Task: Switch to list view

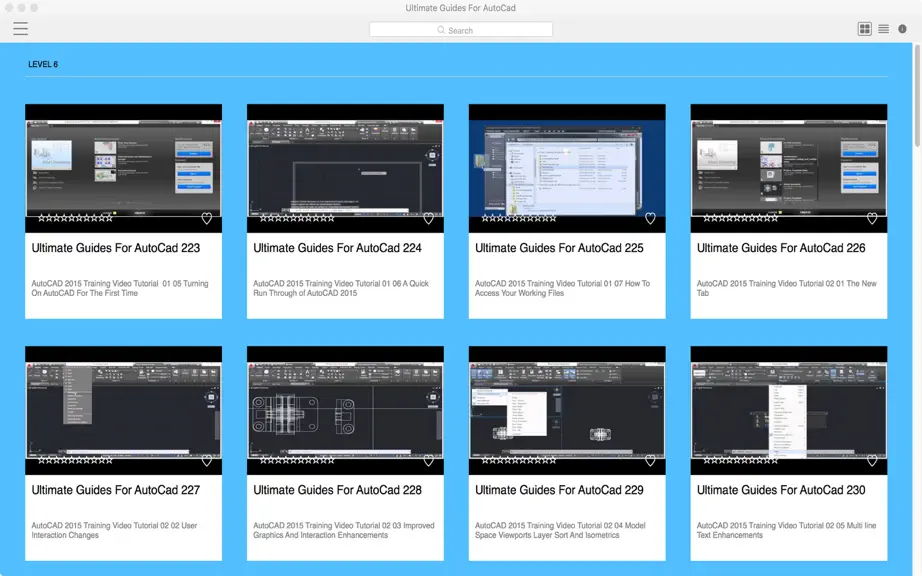Action: coord(883,29)
